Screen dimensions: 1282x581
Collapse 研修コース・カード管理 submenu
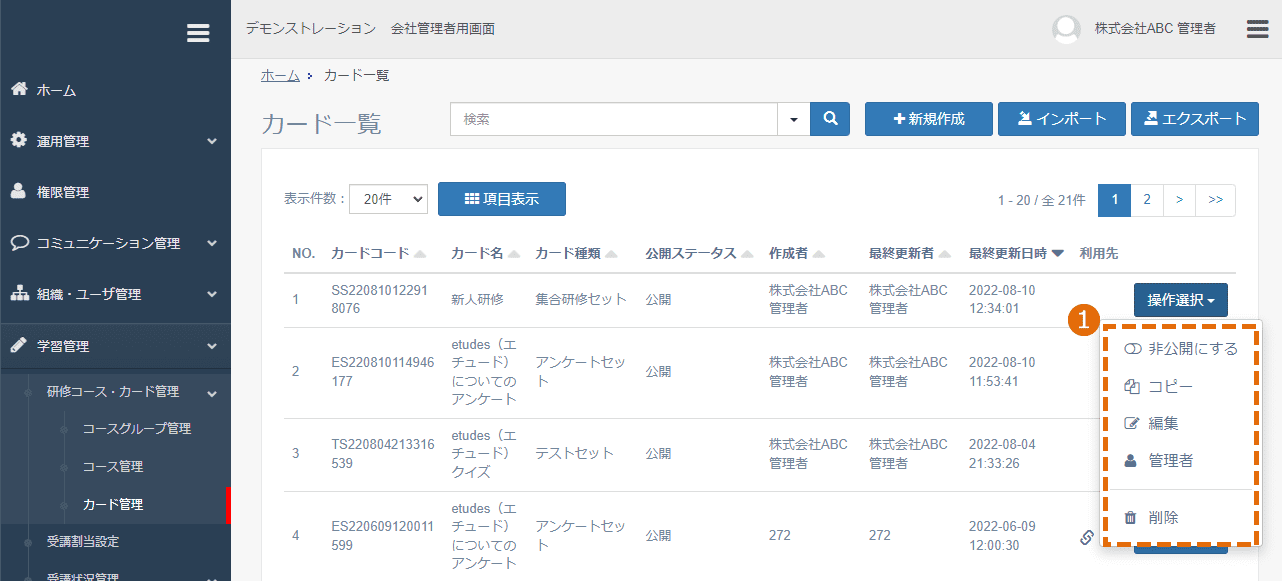coord(115,391)
